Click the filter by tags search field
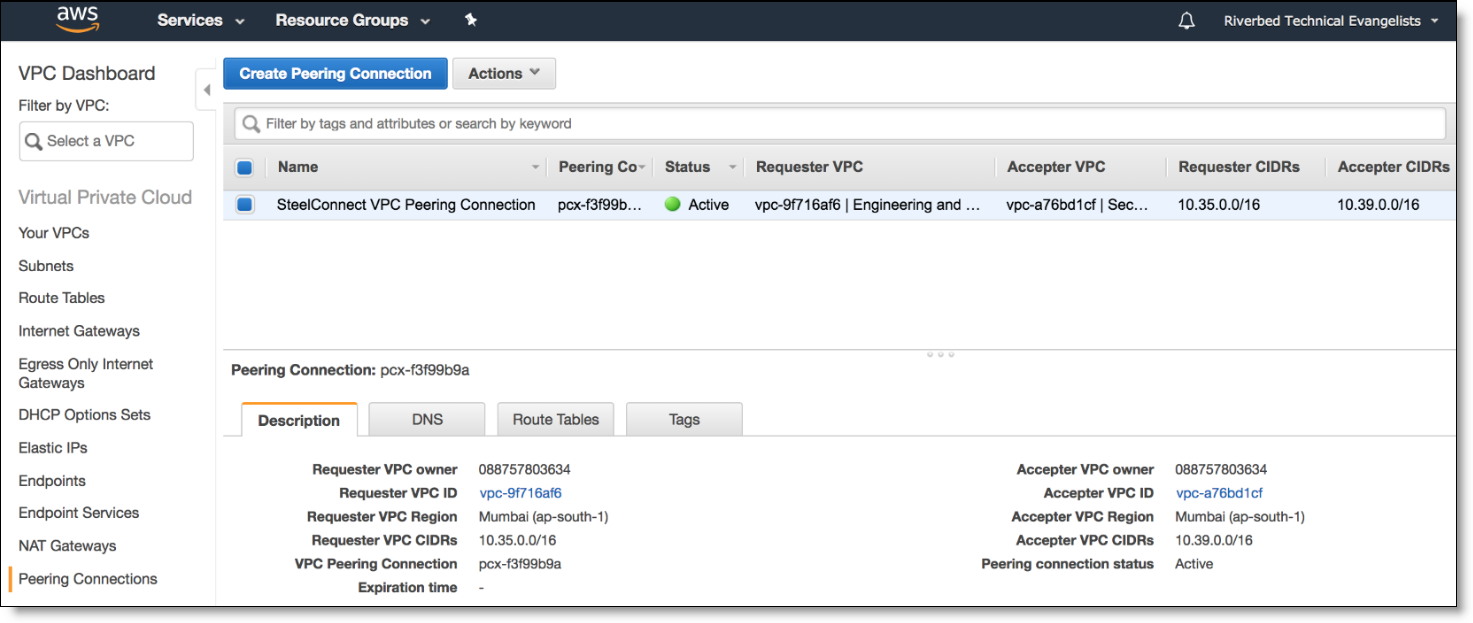1473x623 pixels. (840, 124)
